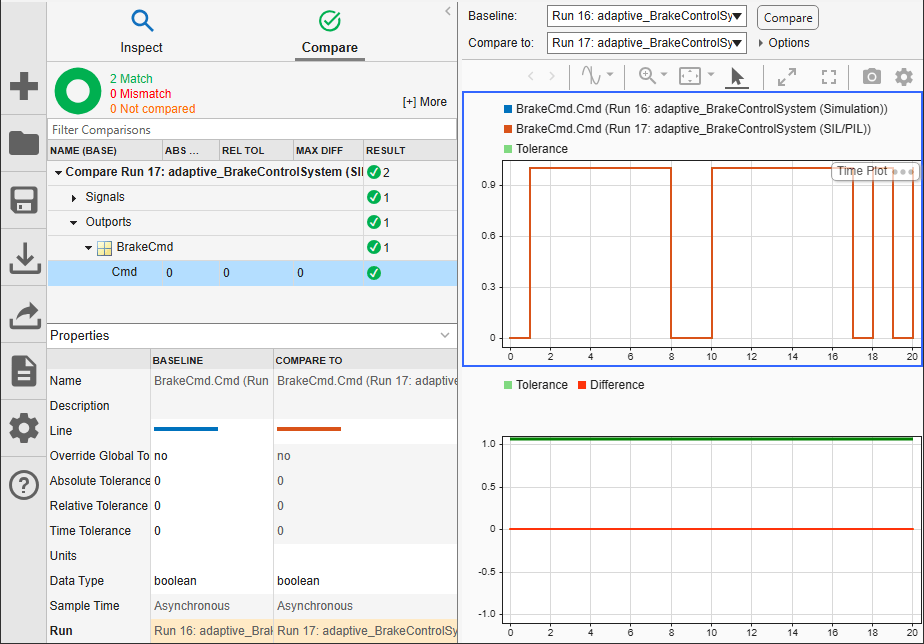Click the RESULT column header
Image resolution: width=924 pixels, height=644 pixels.
click(x=410, y=150)
